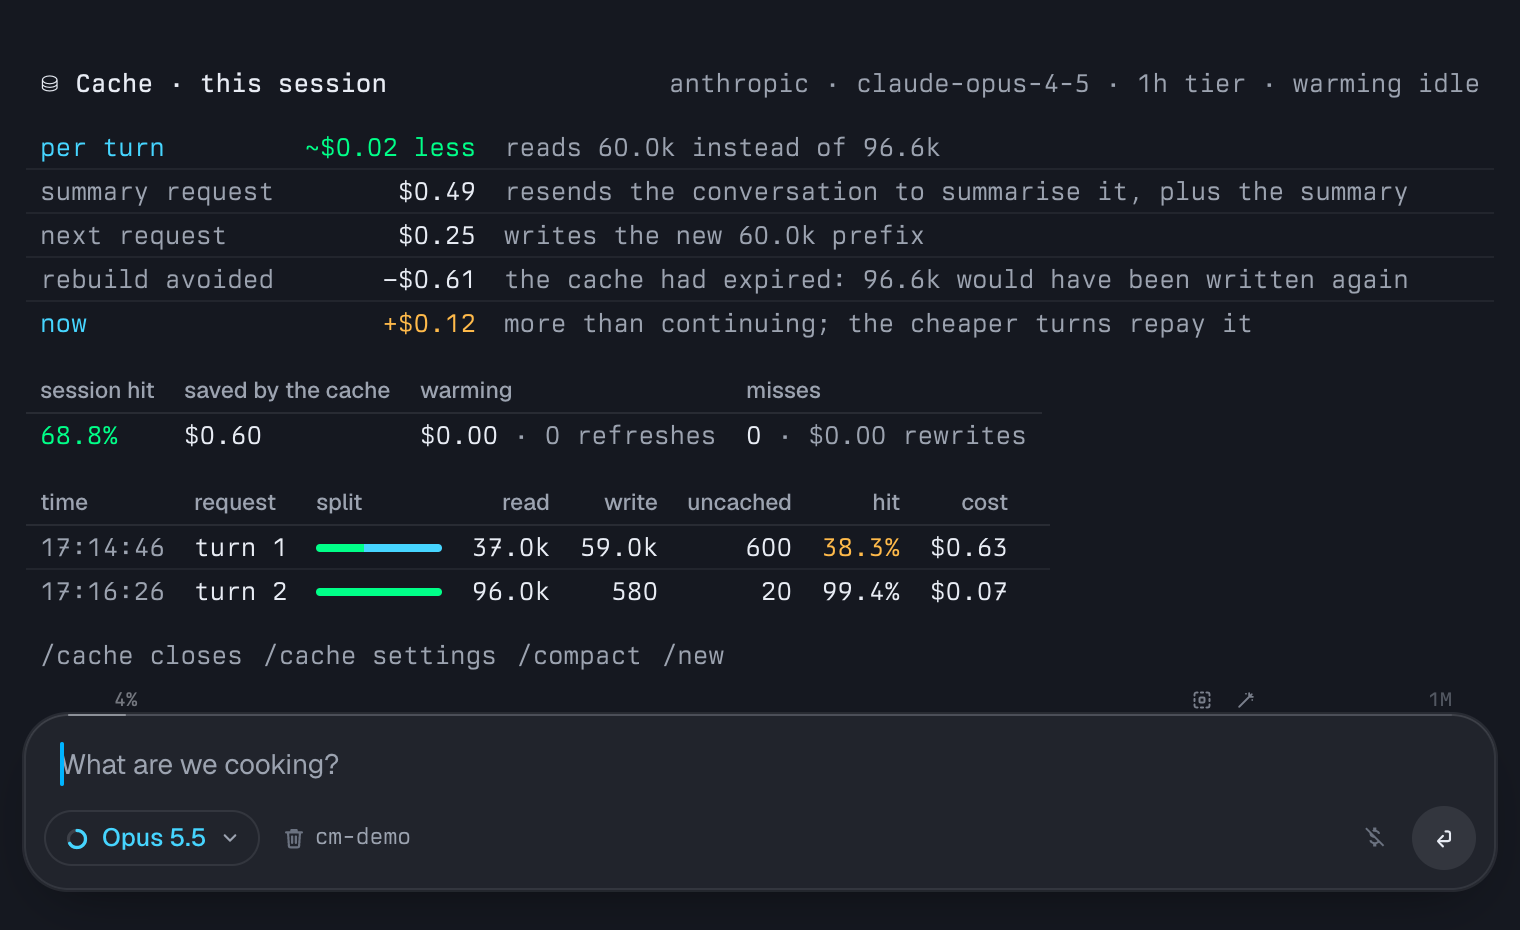This screenshot has height=930, width=1520.
Task: Click the magic wand icon
Action: tap(1246, 700)
